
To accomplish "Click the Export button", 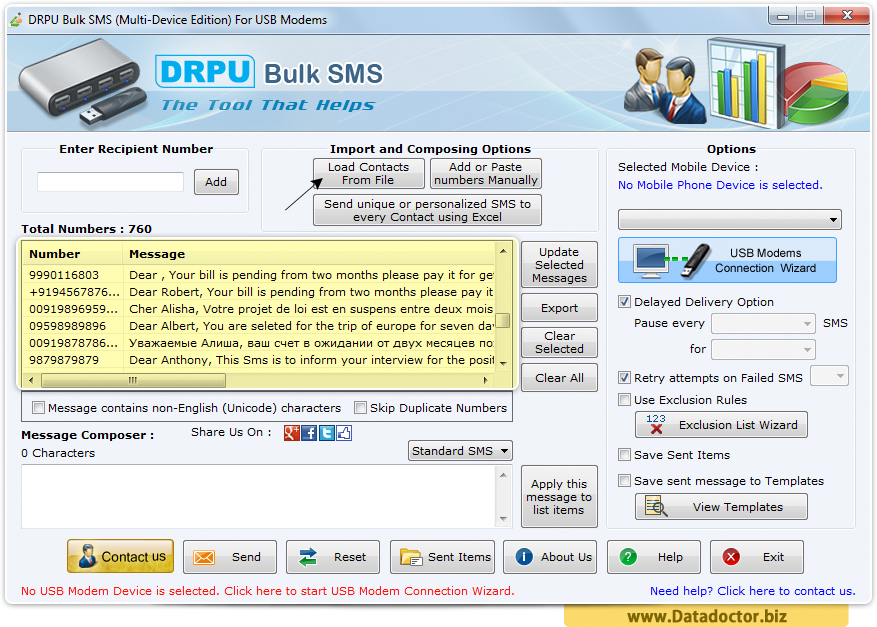I will (559, 308).
